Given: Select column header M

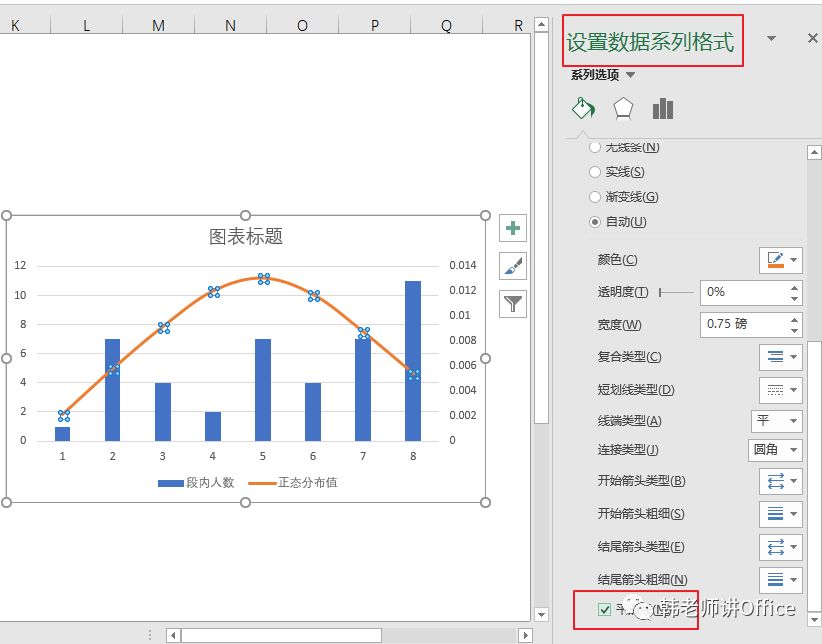Looking at the screenshot, I should click(158, 25).
